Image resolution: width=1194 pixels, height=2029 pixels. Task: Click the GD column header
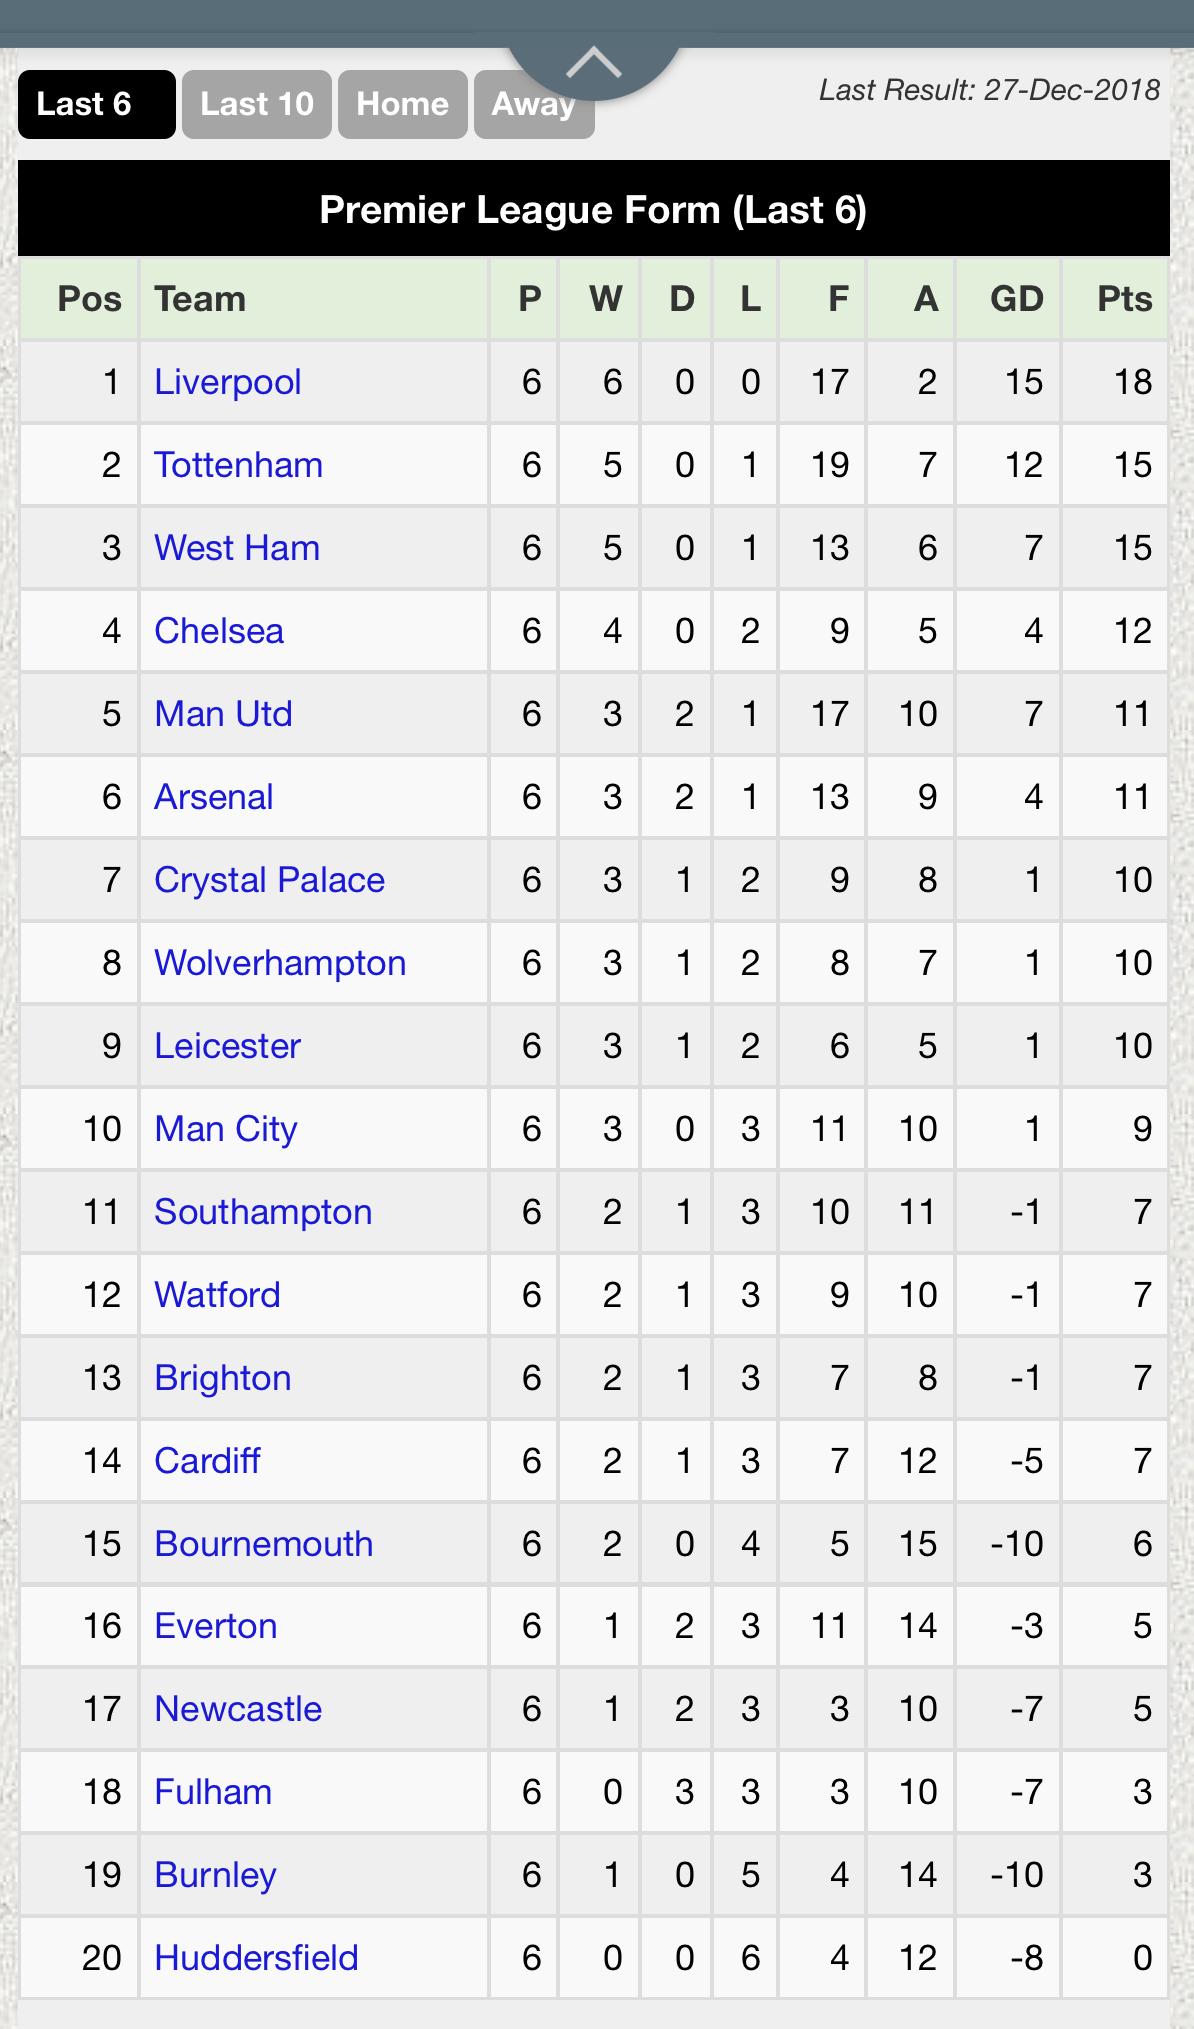pos(1016,299)
